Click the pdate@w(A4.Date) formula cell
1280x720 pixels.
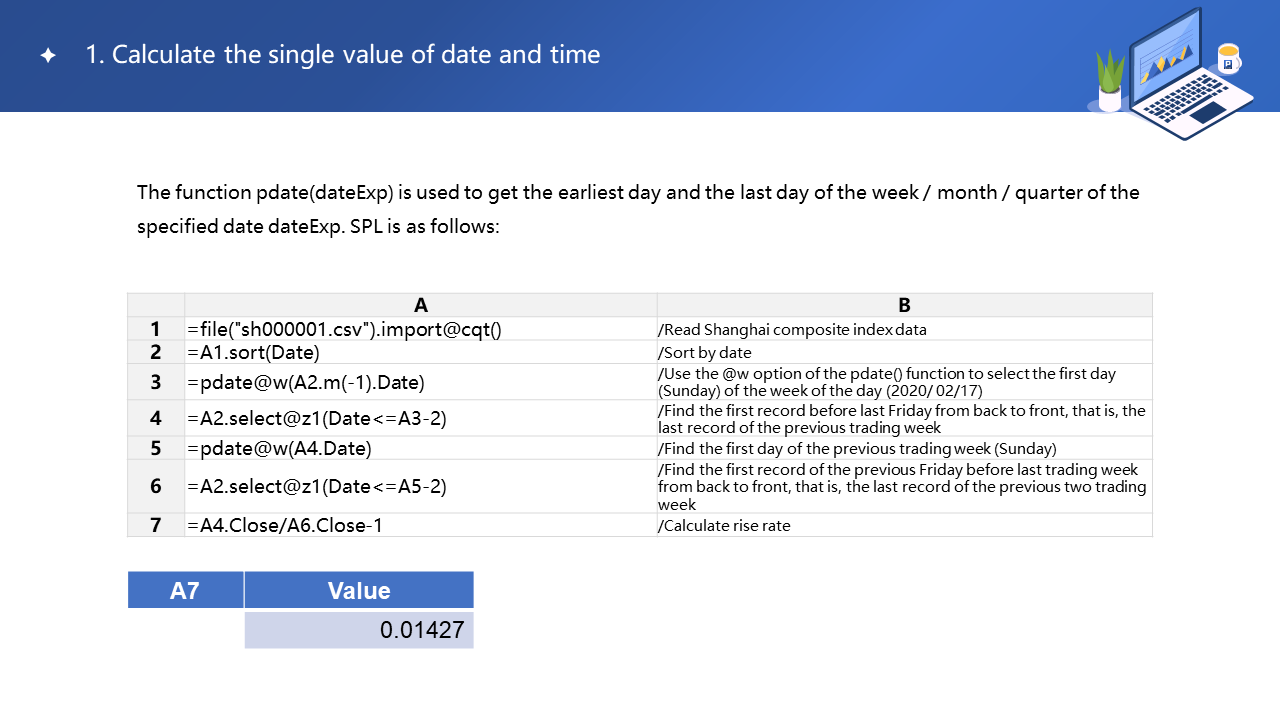[279, 448]
